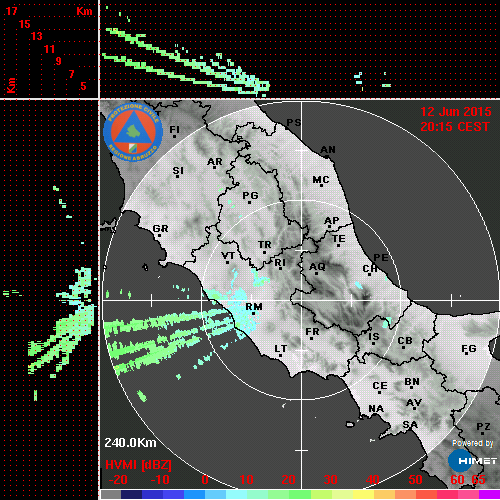Image resolution: width=500 pixels, height=500 pixels.
Task: Select the GR city label
Action: coord(160,229)
